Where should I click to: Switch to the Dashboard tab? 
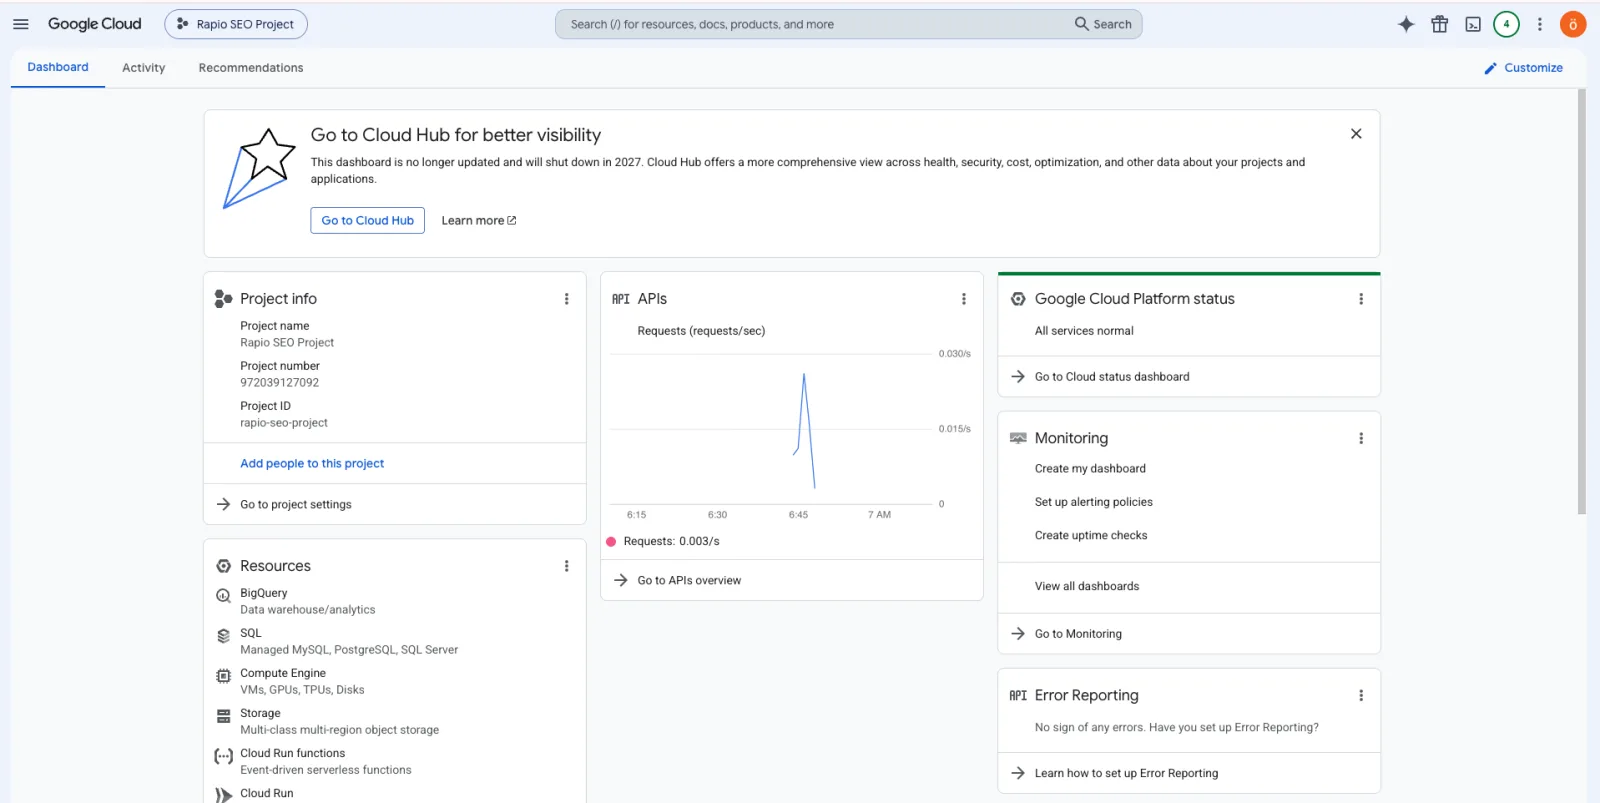pyautogui.click(x=58, y=67)
